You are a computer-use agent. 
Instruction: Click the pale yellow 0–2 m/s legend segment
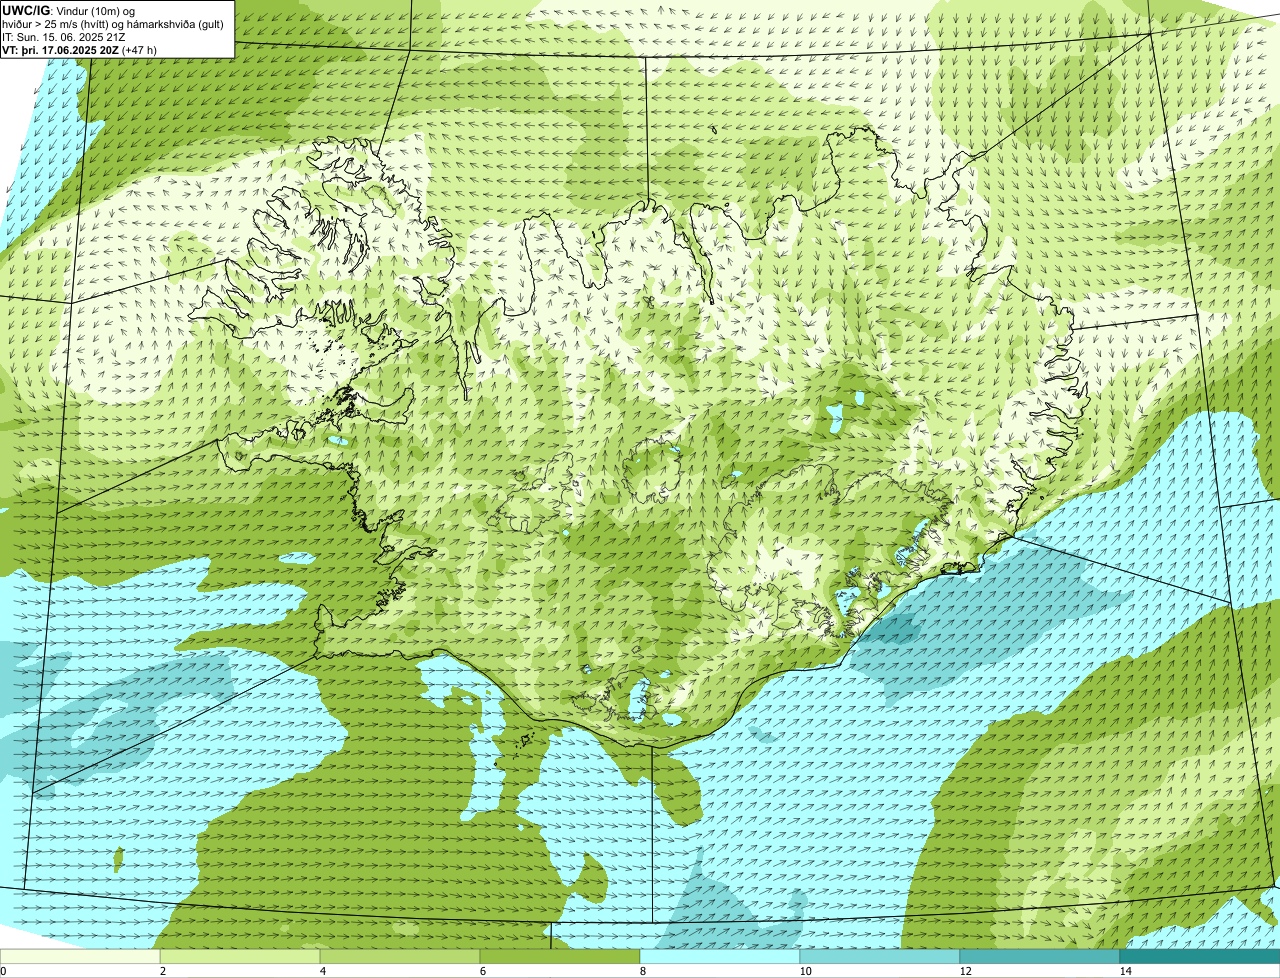tap(80, 956)
